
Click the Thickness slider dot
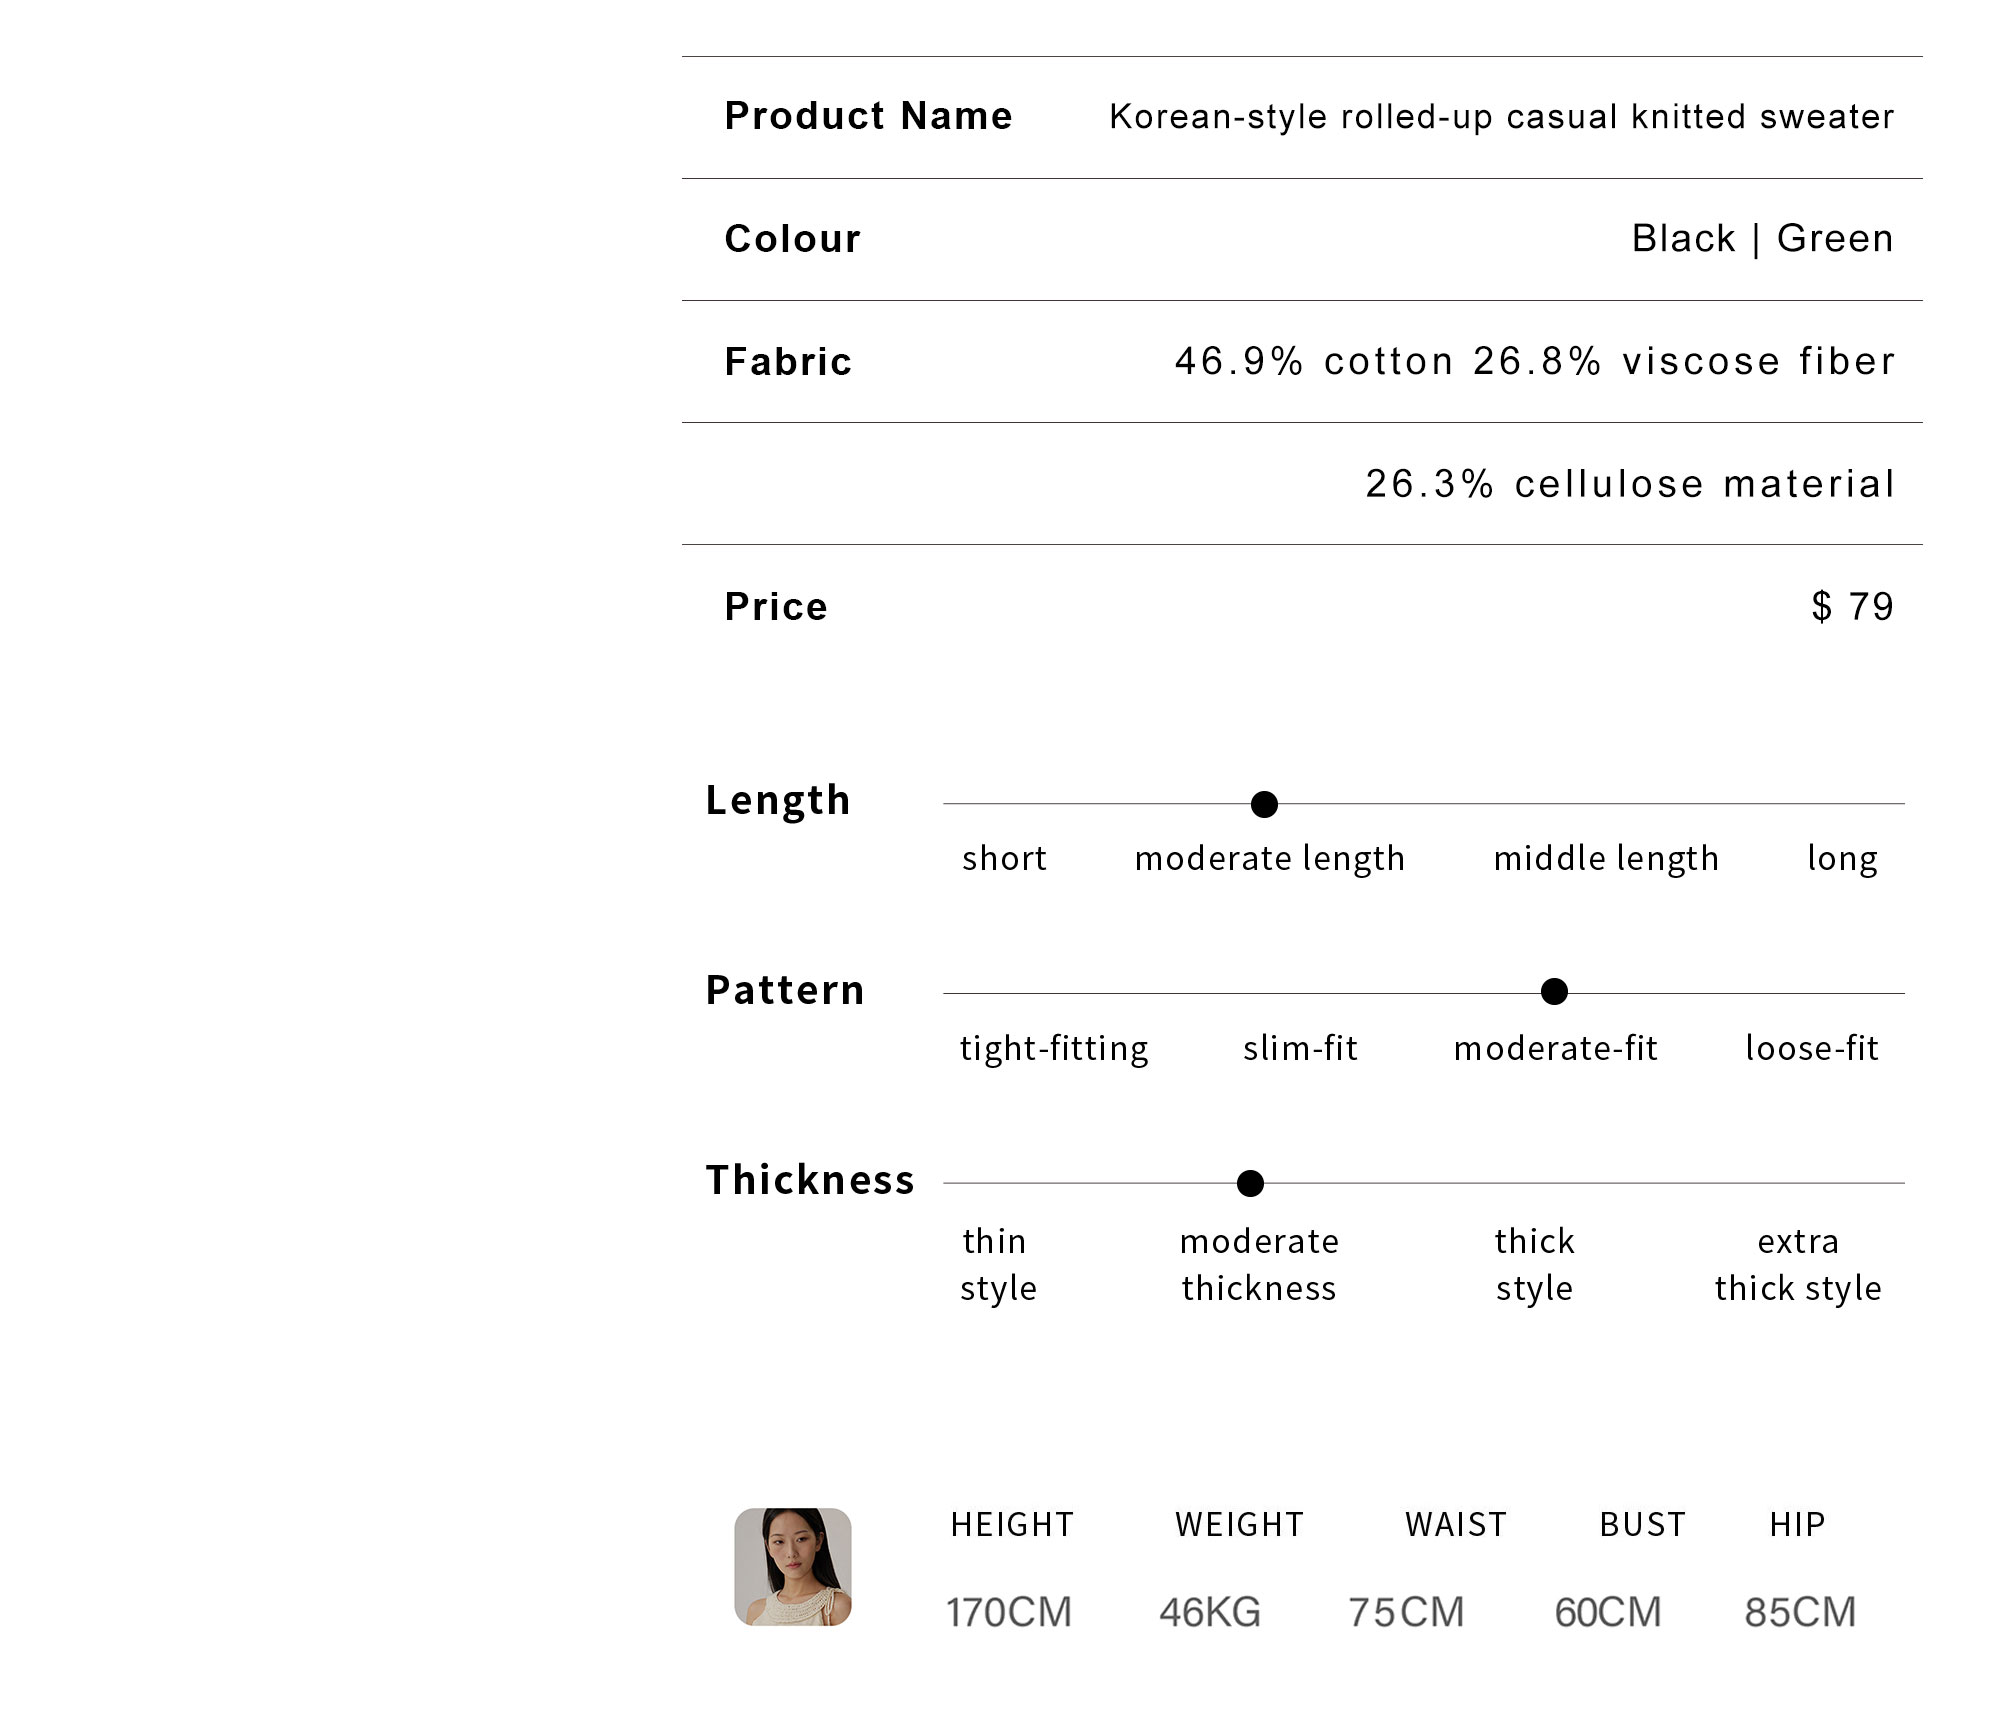coord(1250,1183)
